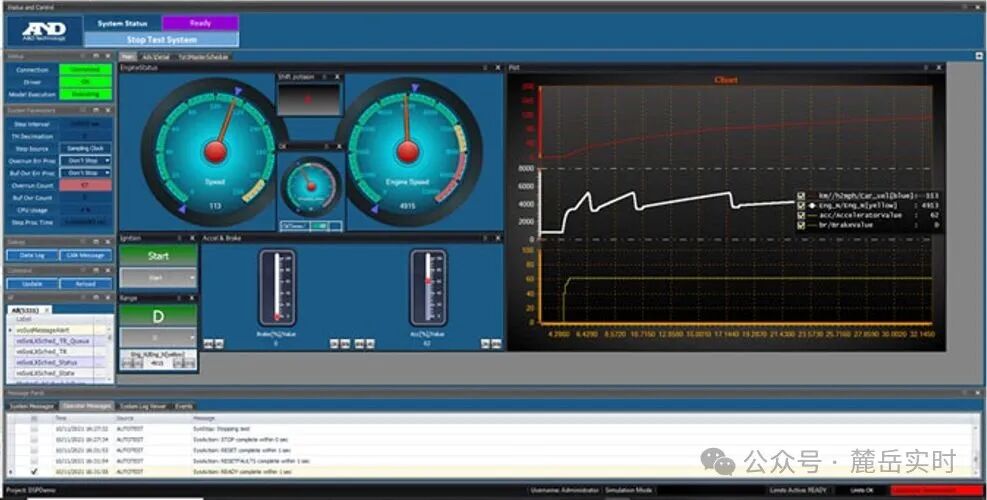Open the Custom Log Viewer tab
Image resolution: width=987 pixels, height=500 pixels.
pyautogui.click(x=144, y=406)
